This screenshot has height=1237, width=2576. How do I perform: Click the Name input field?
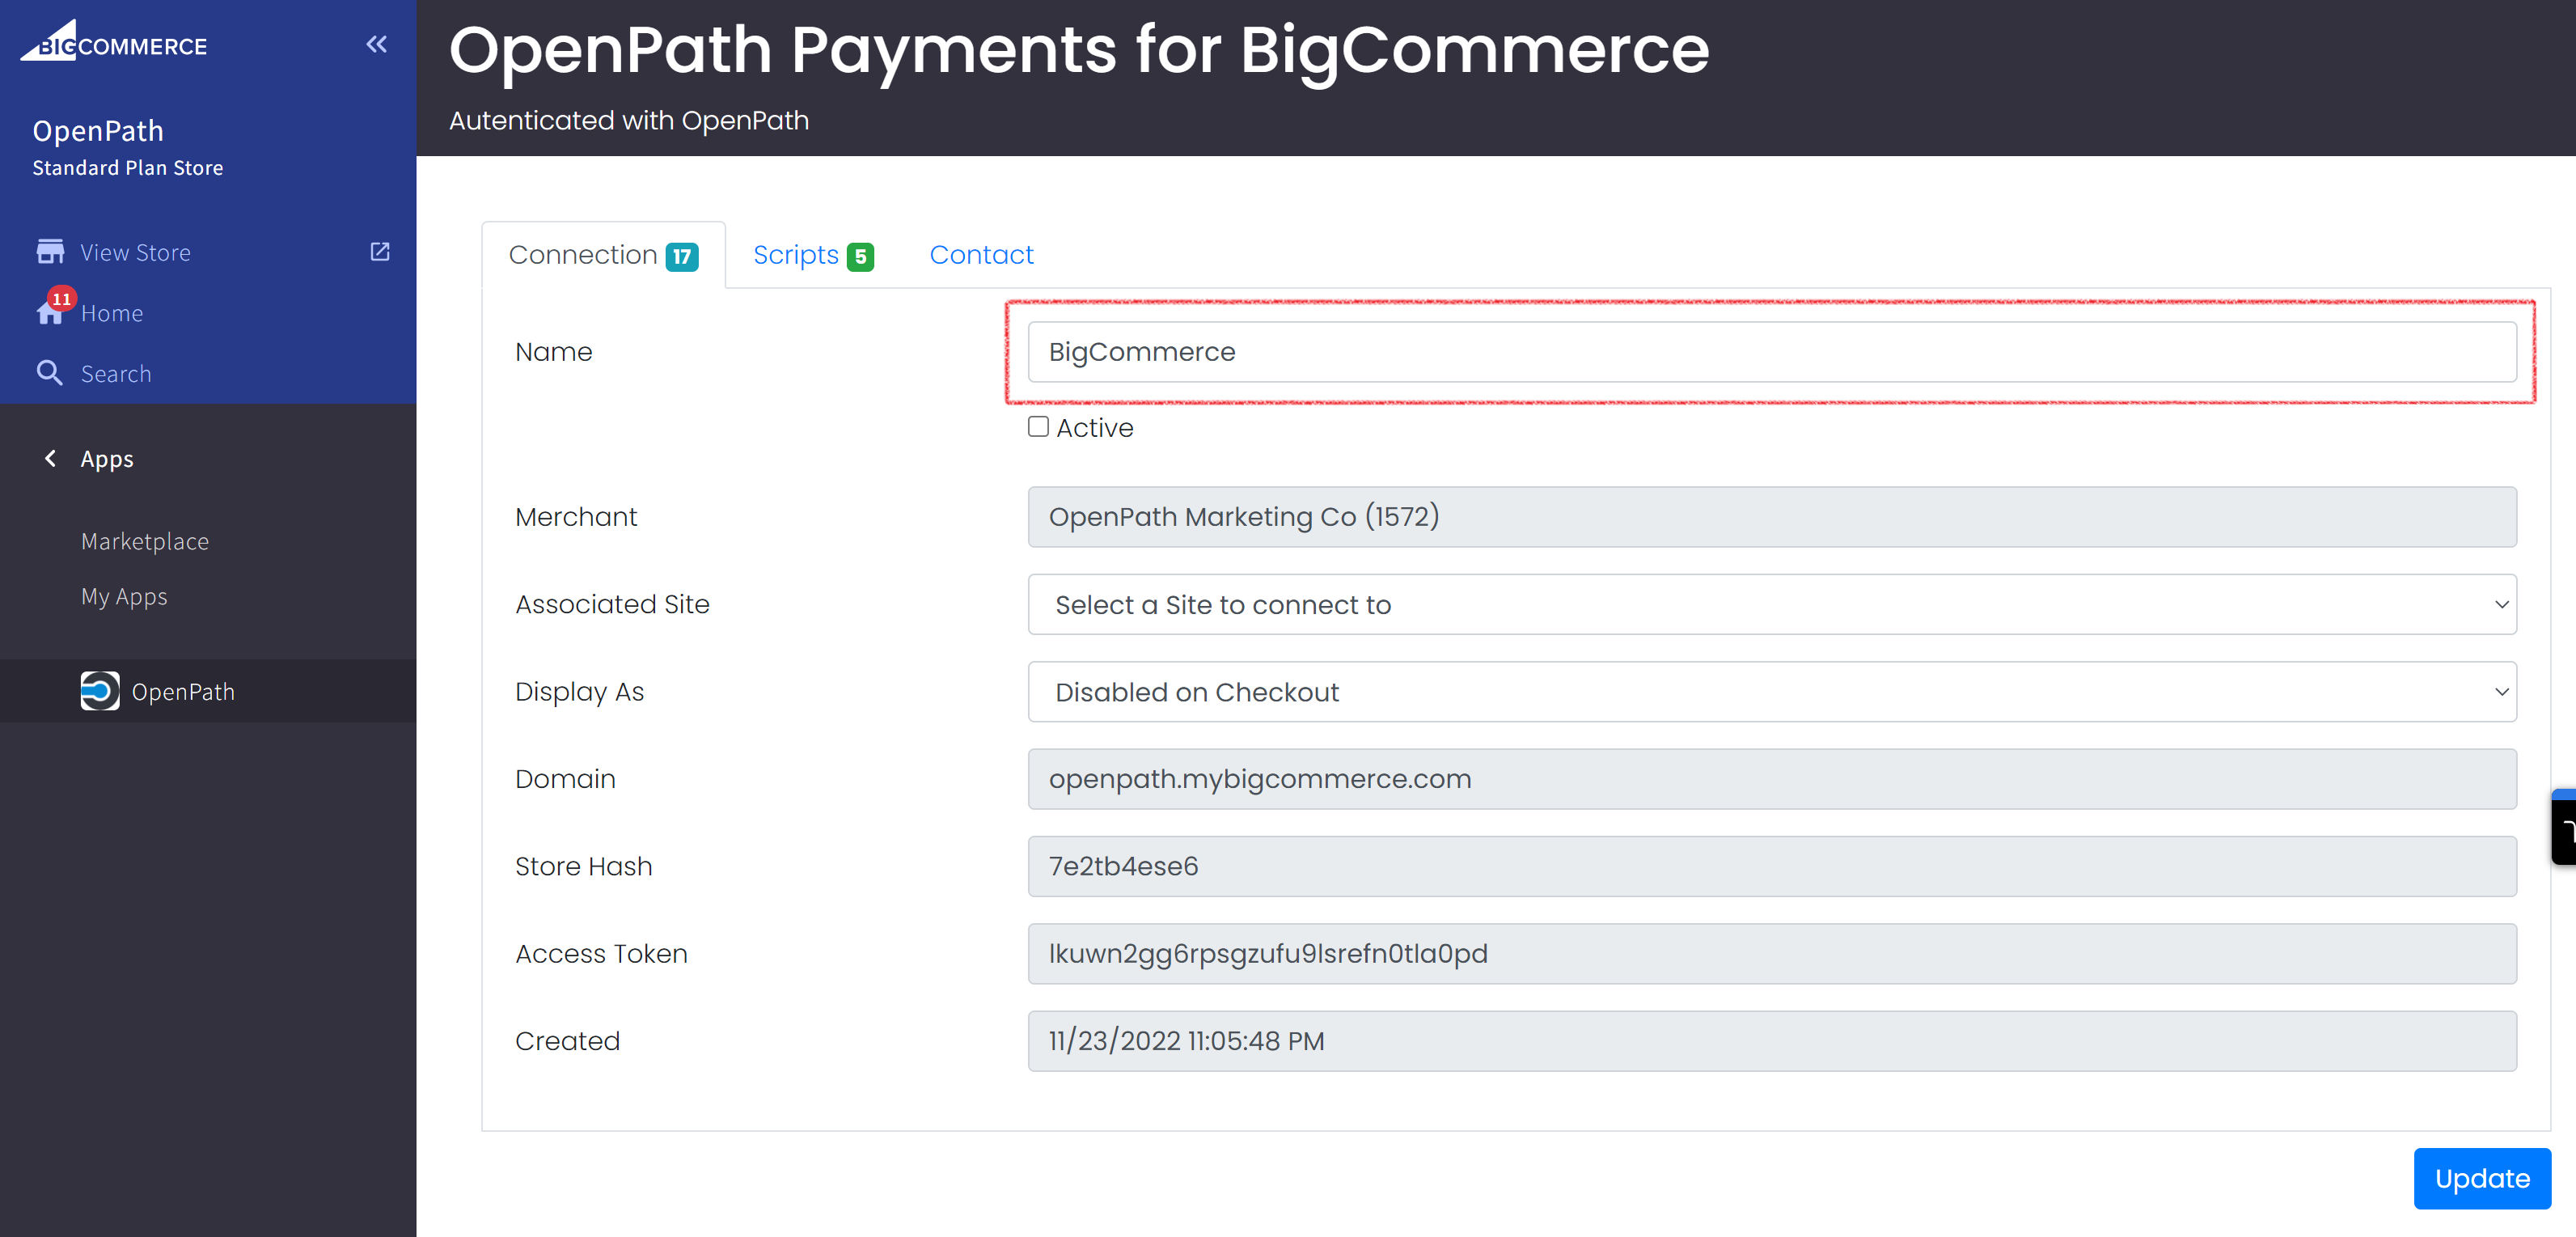click(x=1772, y=352)
